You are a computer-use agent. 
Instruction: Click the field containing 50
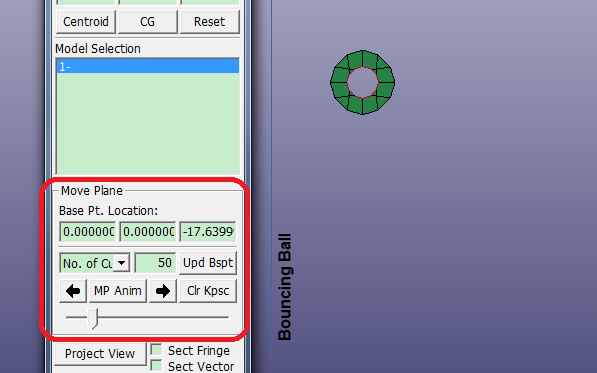click(155, 263)
